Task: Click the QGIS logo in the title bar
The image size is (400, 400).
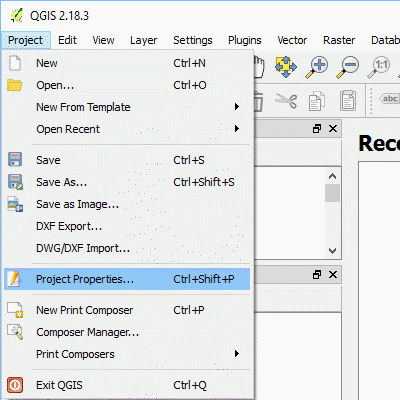Action: pyautogui.click(x=16, y=15)
